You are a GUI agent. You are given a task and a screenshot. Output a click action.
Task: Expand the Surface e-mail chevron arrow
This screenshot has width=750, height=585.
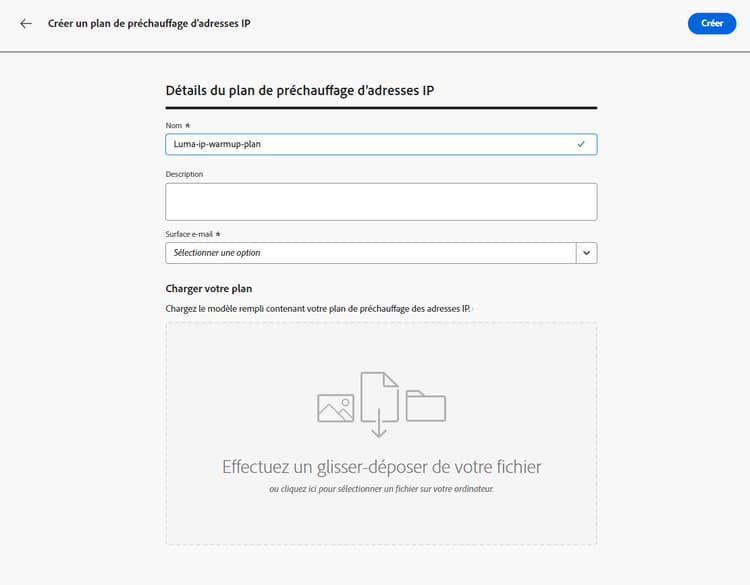point(587,253)
